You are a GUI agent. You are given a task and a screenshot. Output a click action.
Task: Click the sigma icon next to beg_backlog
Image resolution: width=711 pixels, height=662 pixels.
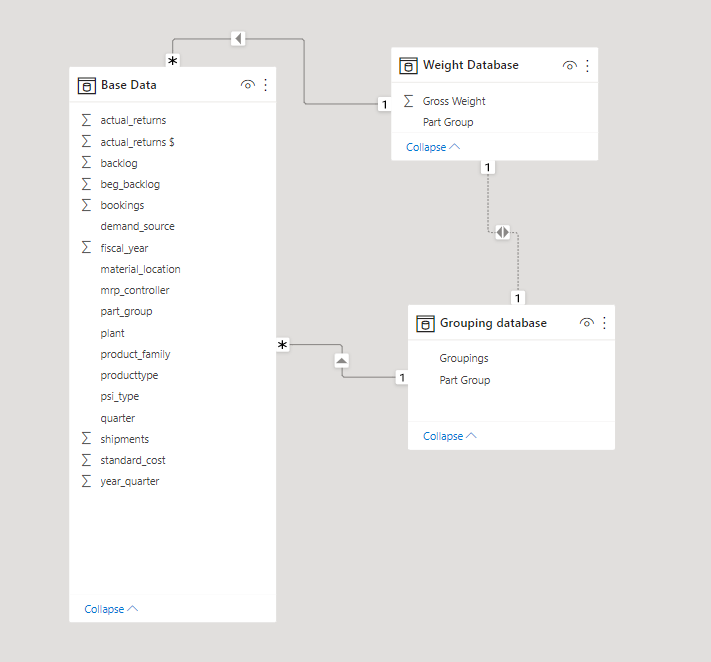[86, 184]
